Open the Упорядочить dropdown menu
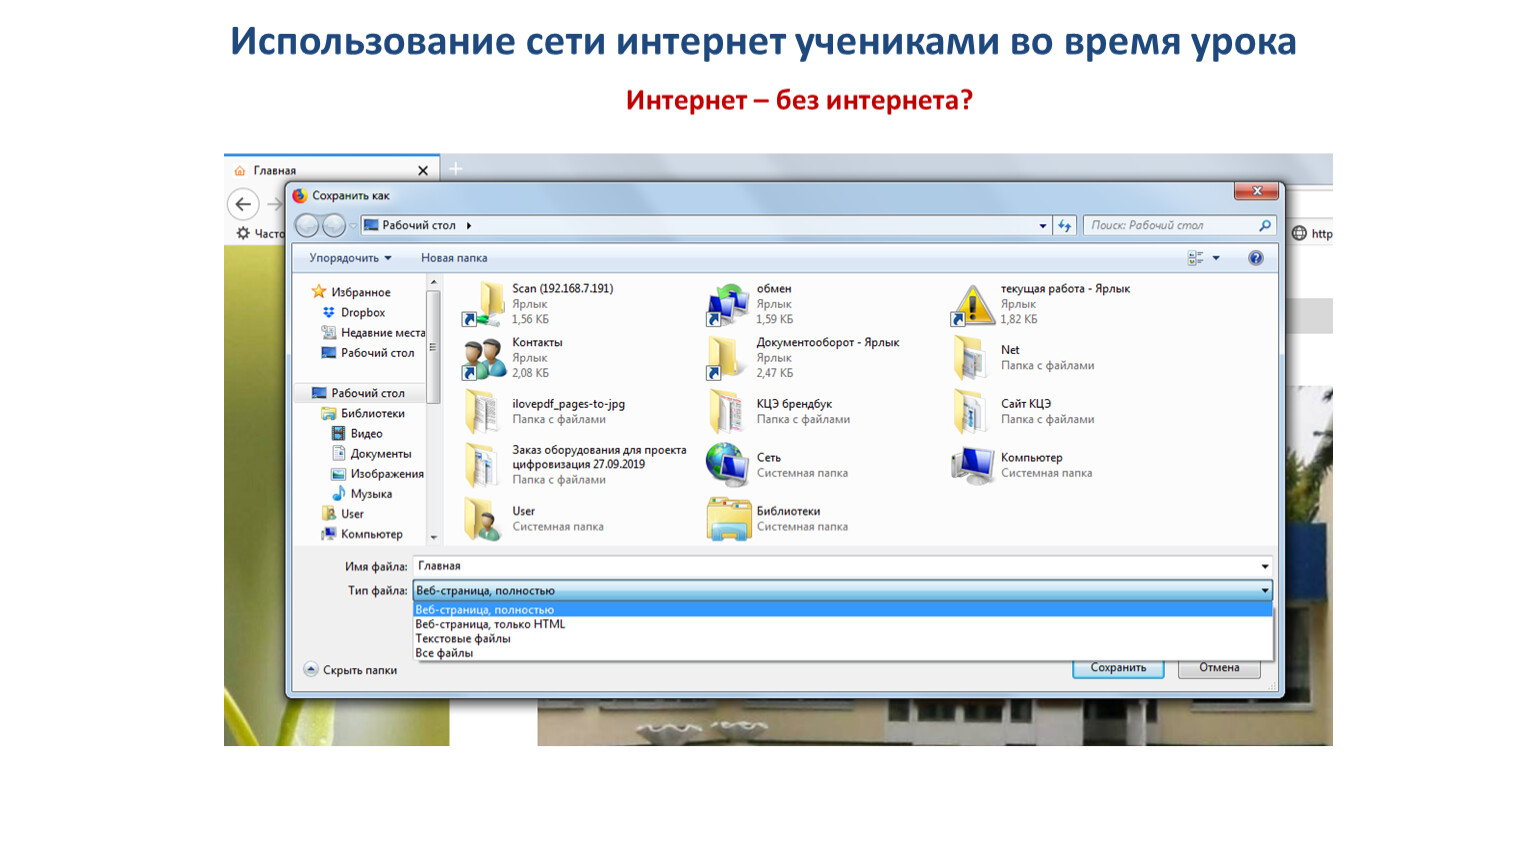Image resolution: width=1540 pixels, height=864 pixels. (x=349, y=258)
